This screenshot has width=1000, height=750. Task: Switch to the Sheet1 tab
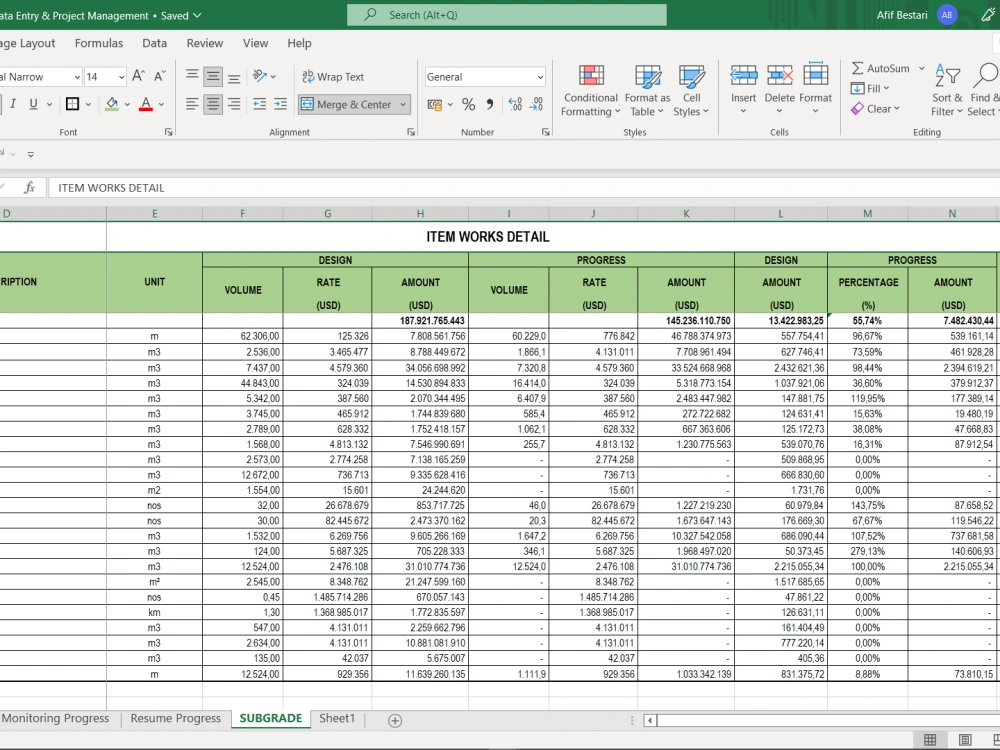click(337, 718)
